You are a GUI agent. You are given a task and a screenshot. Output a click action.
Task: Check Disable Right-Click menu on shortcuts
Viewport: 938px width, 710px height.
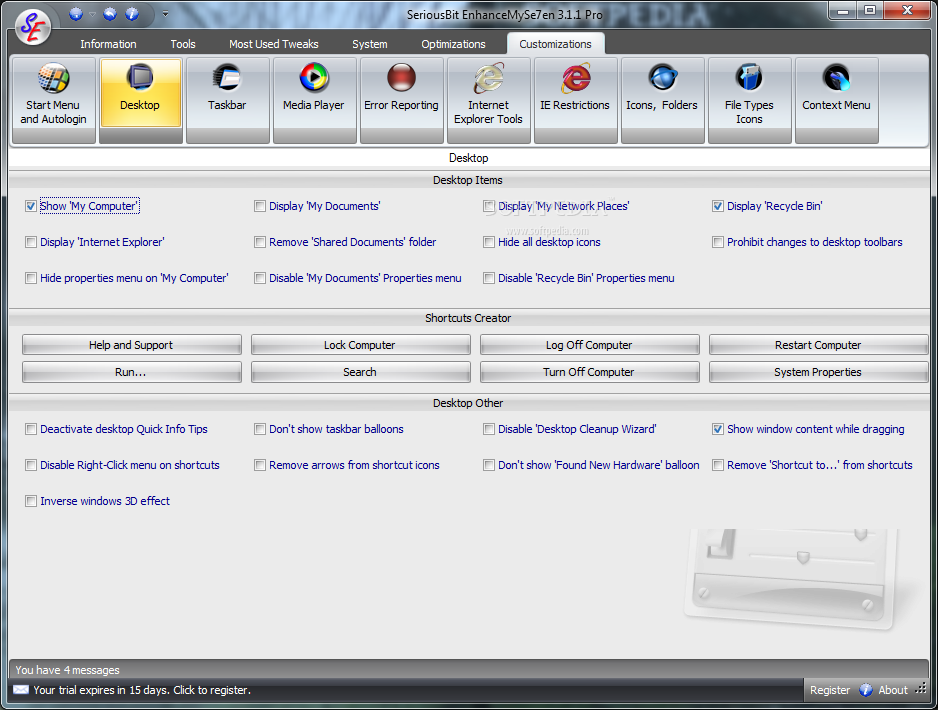[x=31, y=465]
